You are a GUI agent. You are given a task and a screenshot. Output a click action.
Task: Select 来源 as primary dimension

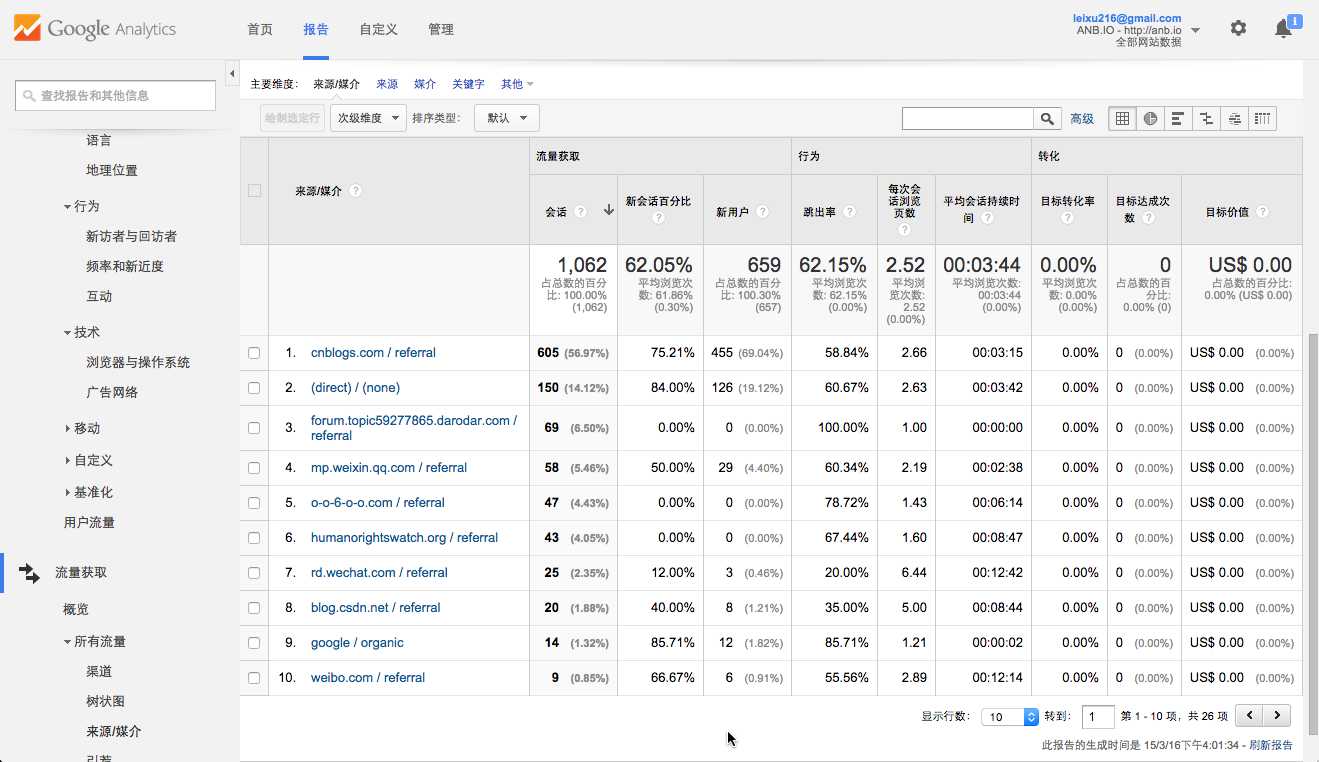coord(387,84)
